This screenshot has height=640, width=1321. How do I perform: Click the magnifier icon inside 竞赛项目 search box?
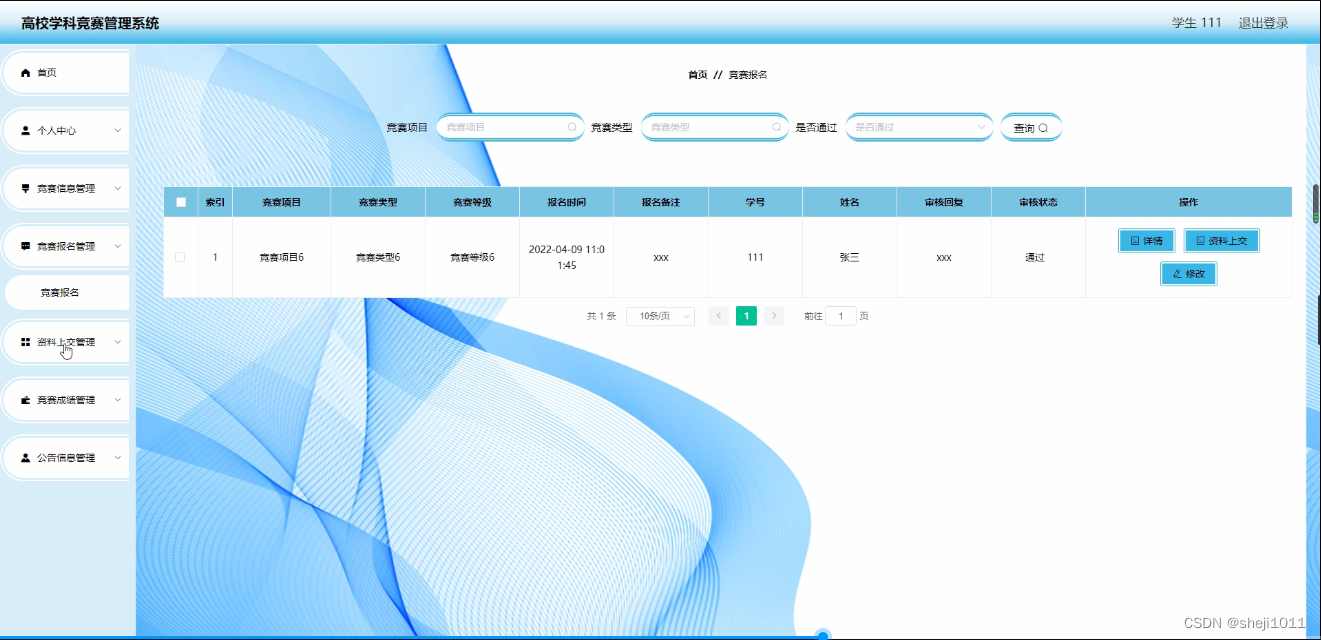(572, 127)
